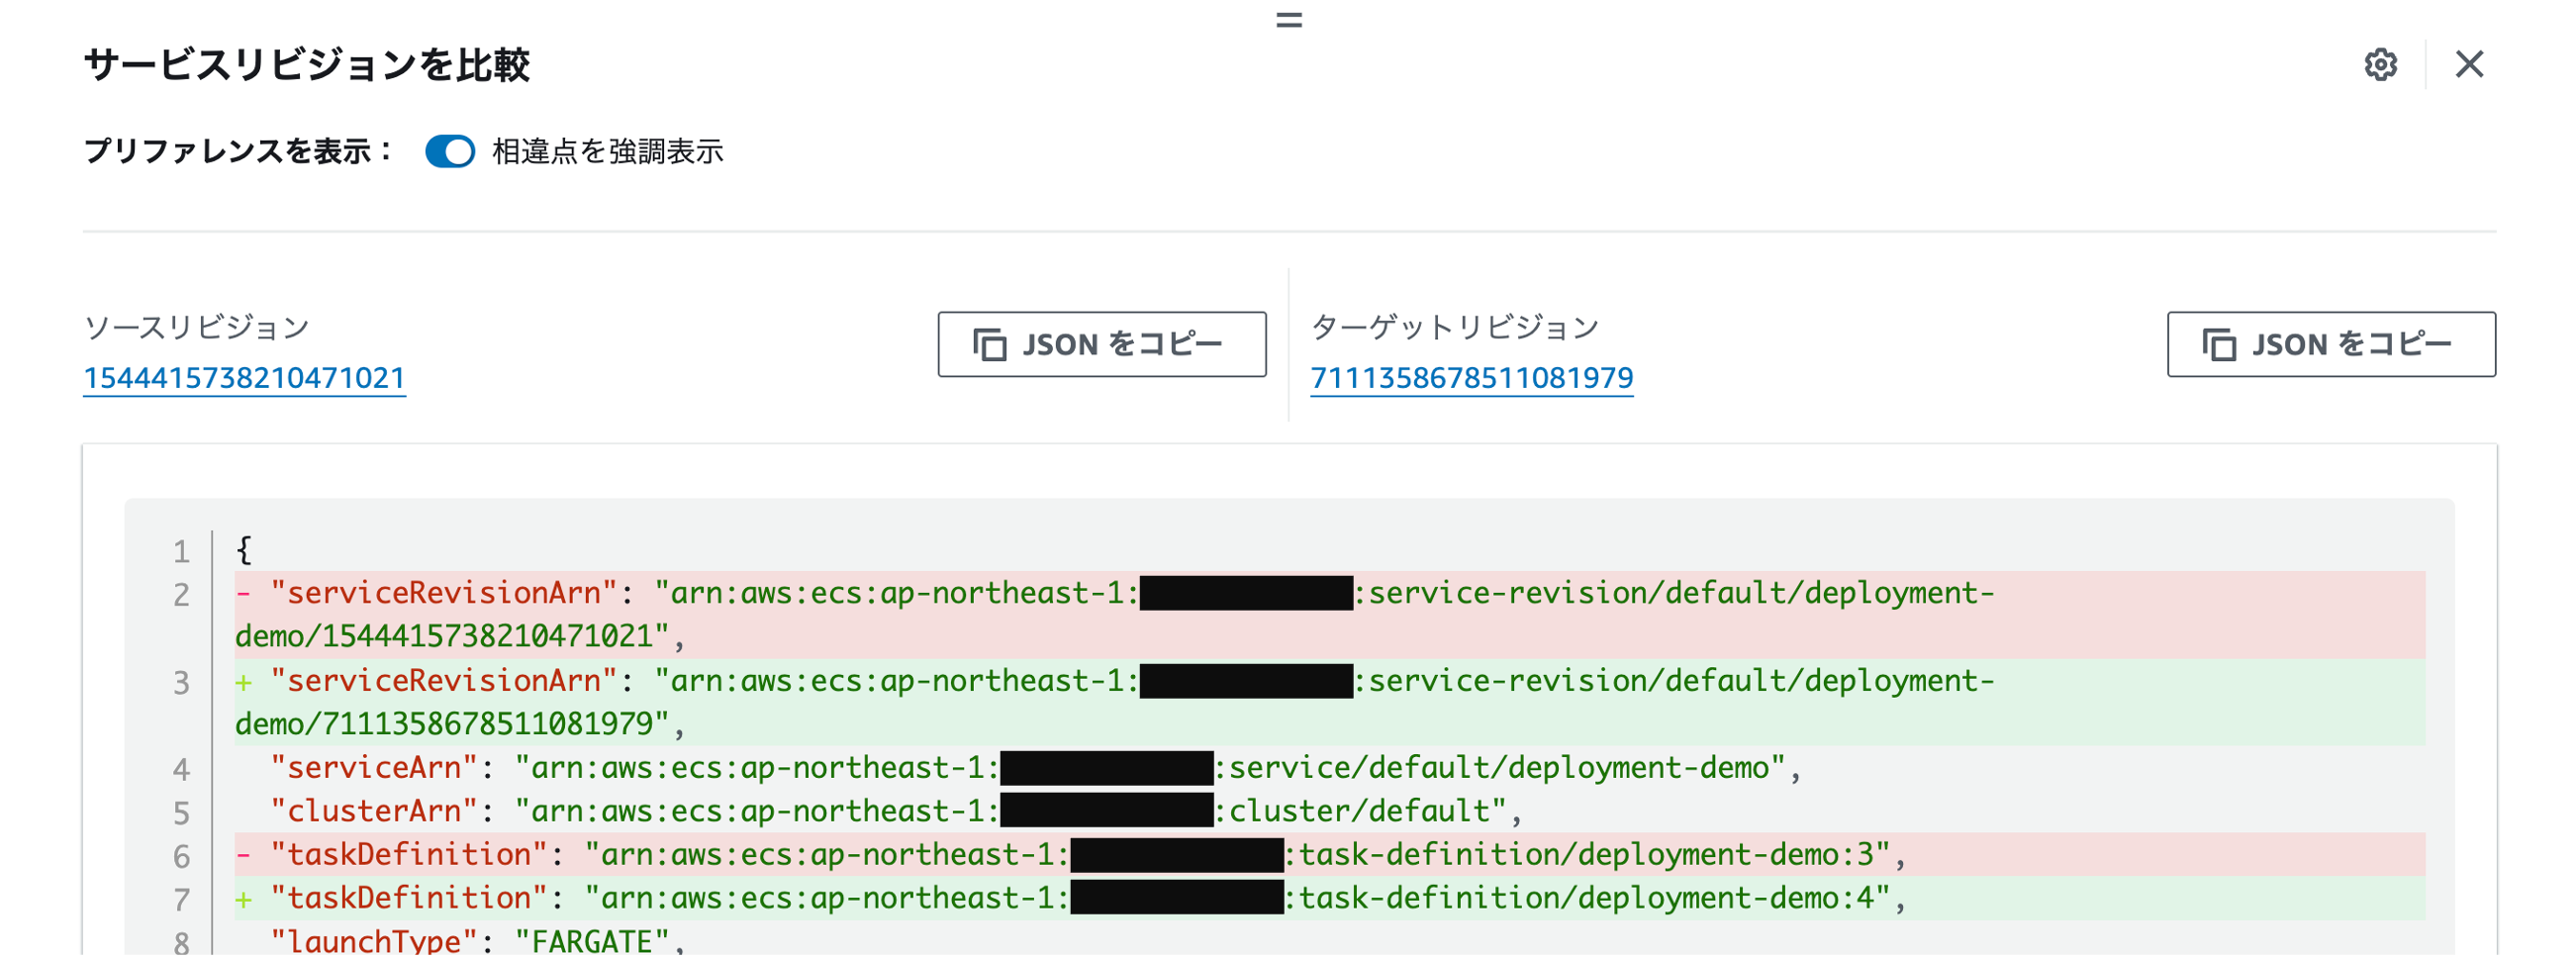This screenshot has height=957, width=2576.
Task: Click the ターゲットリビジョン label
Action: pos(1454,328)
